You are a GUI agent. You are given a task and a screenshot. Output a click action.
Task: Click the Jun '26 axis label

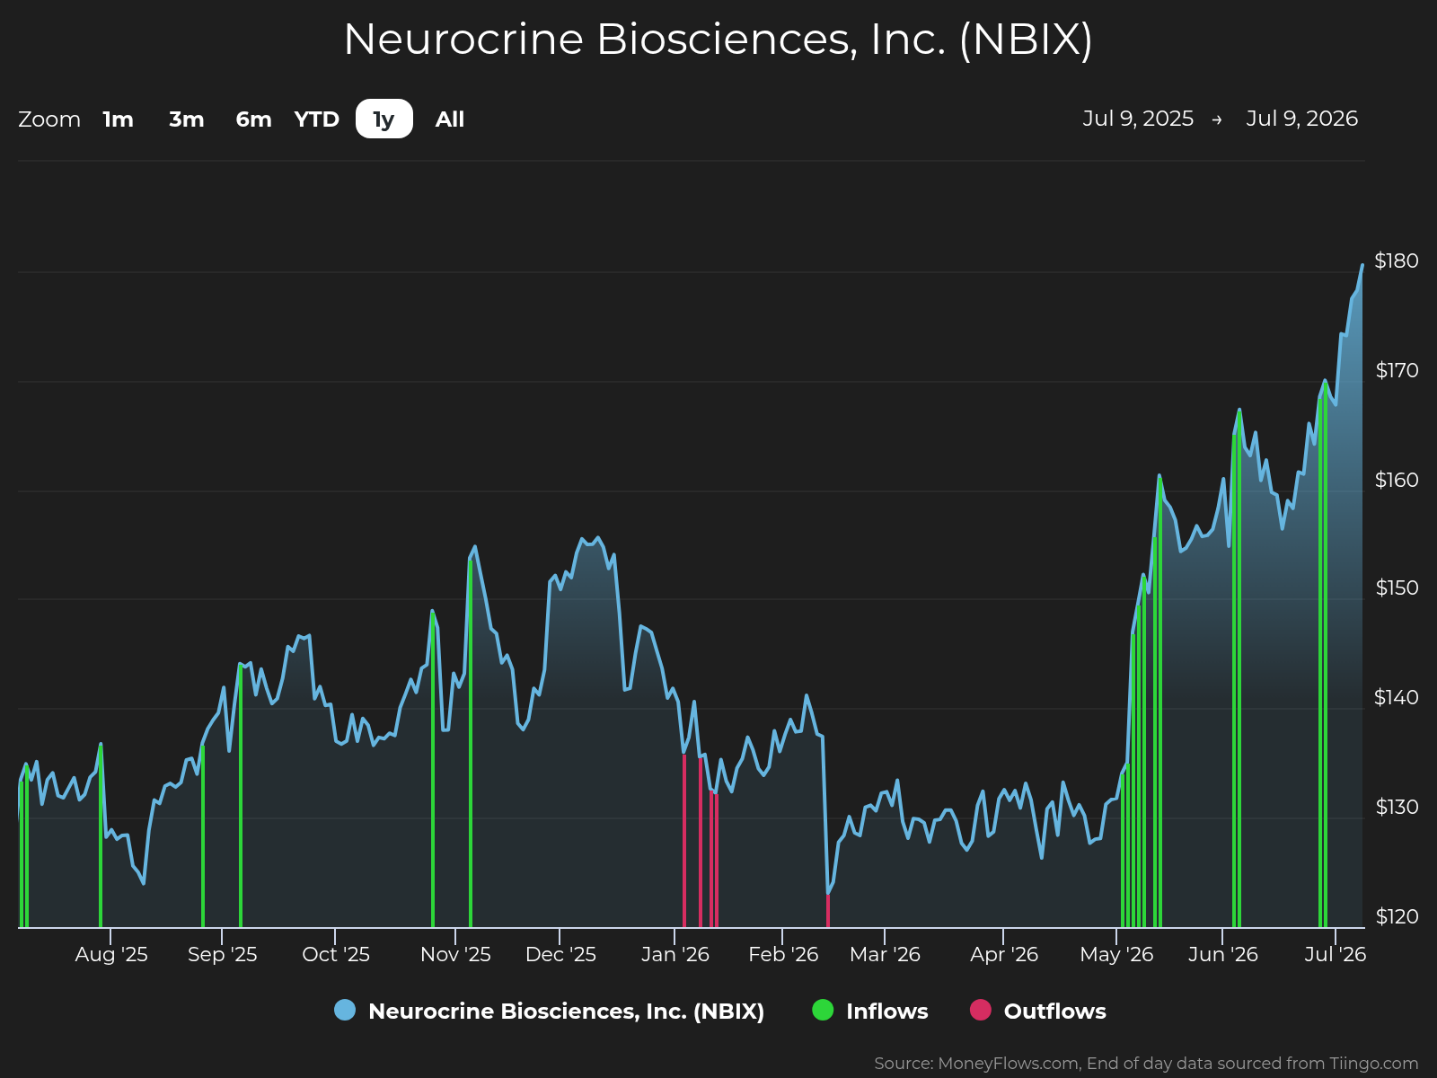pos(1223,955)
